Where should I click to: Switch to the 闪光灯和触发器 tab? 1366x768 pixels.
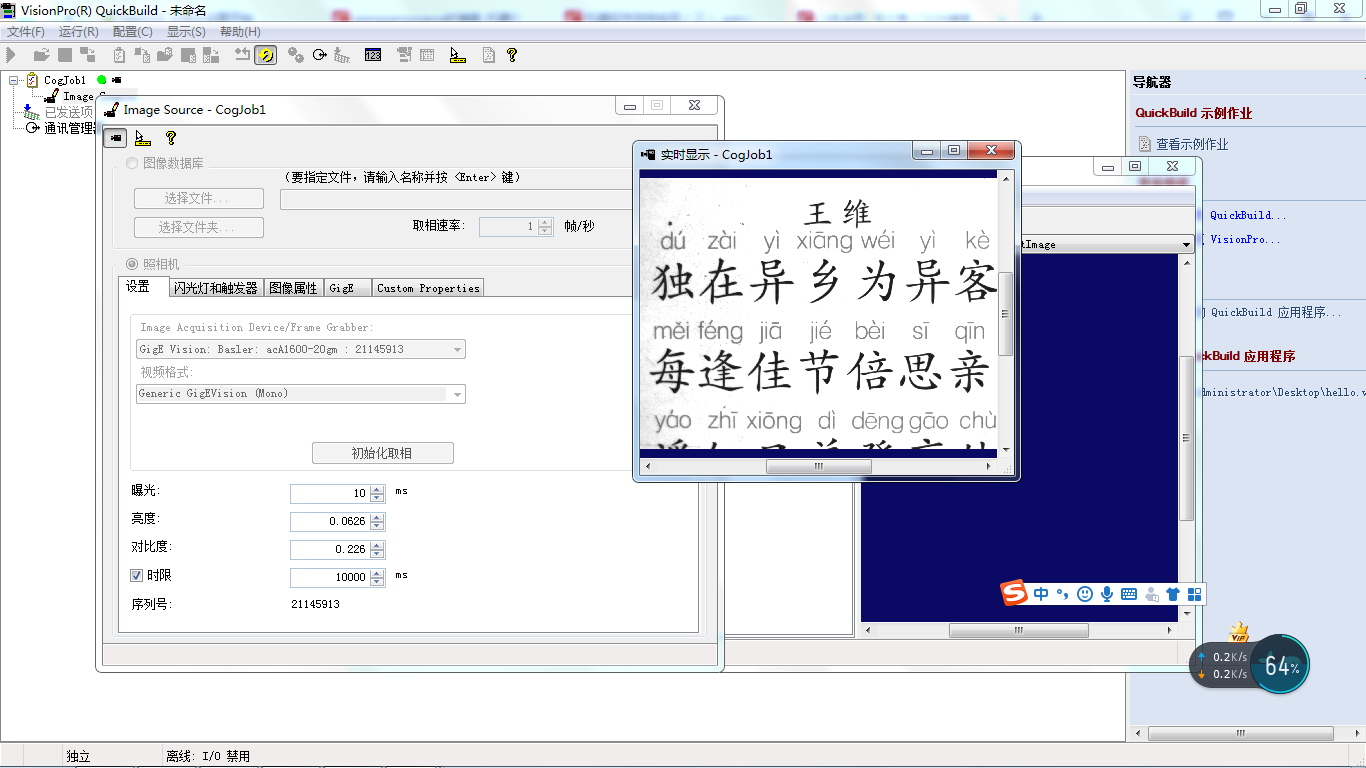(216, 288)
